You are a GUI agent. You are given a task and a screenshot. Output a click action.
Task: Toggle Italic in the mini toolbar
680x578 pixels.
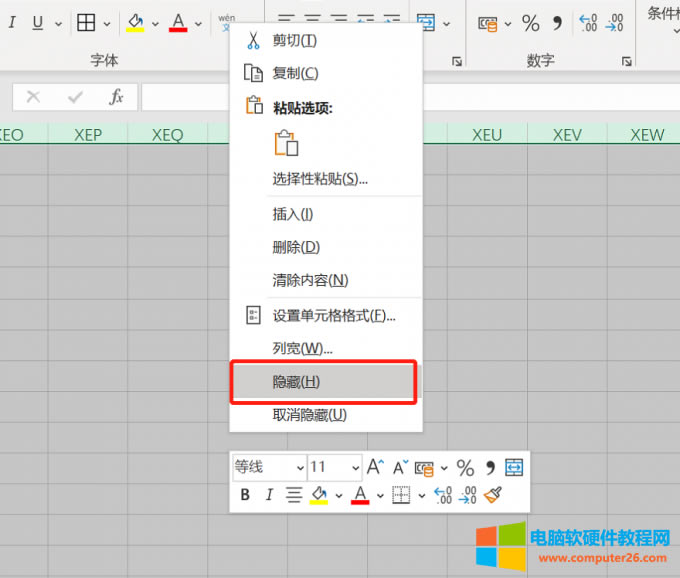click(x=269, y=495)
